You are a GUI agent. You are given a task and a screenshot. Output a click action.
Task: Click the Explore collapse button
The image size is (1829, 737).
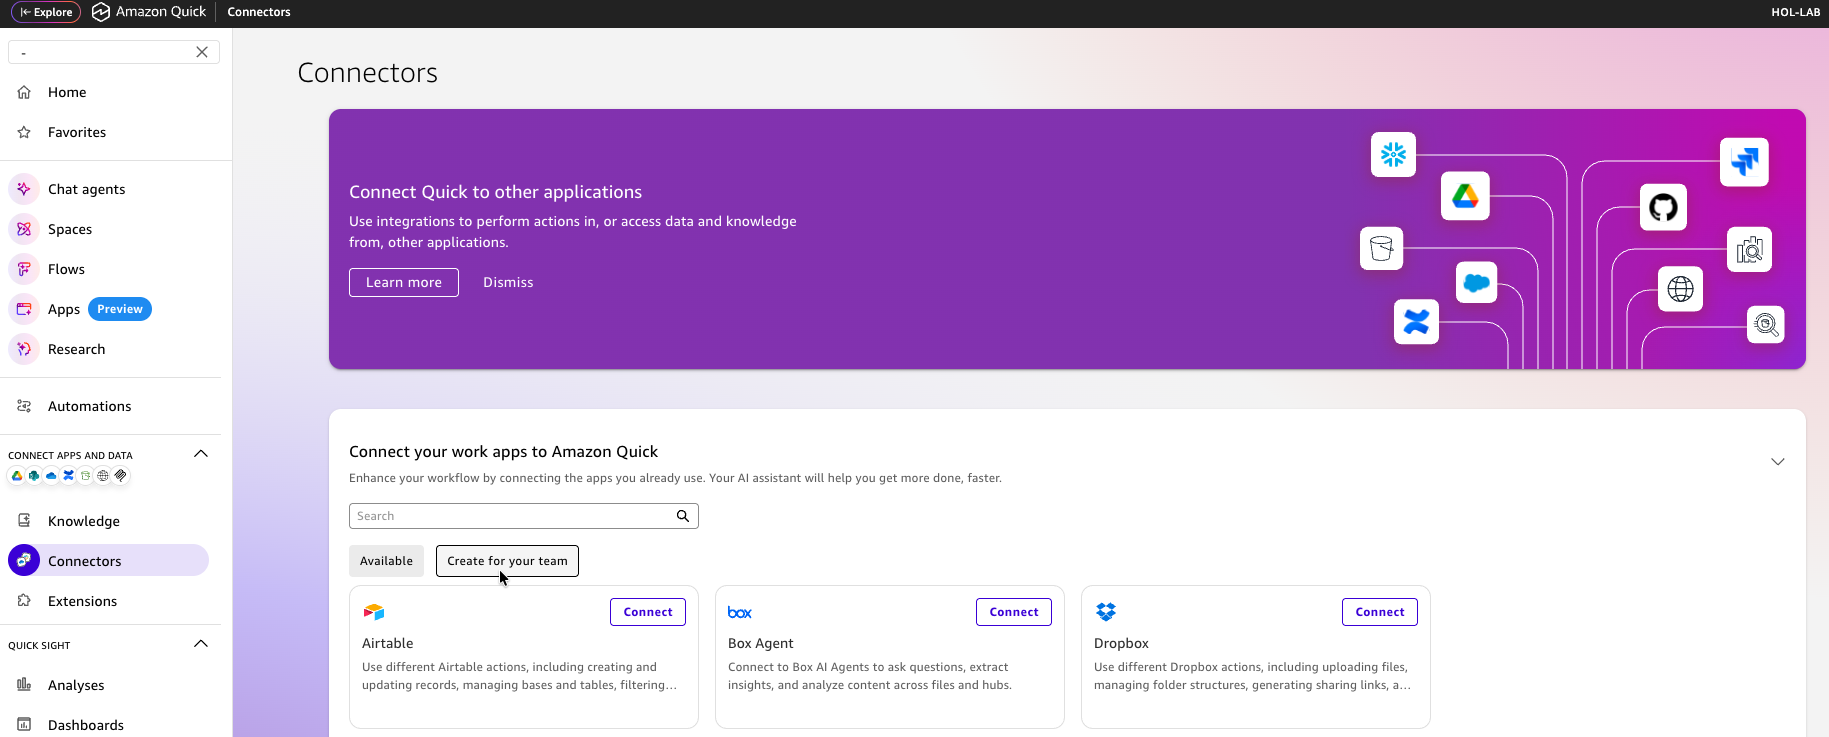click(x=46, y=12)
